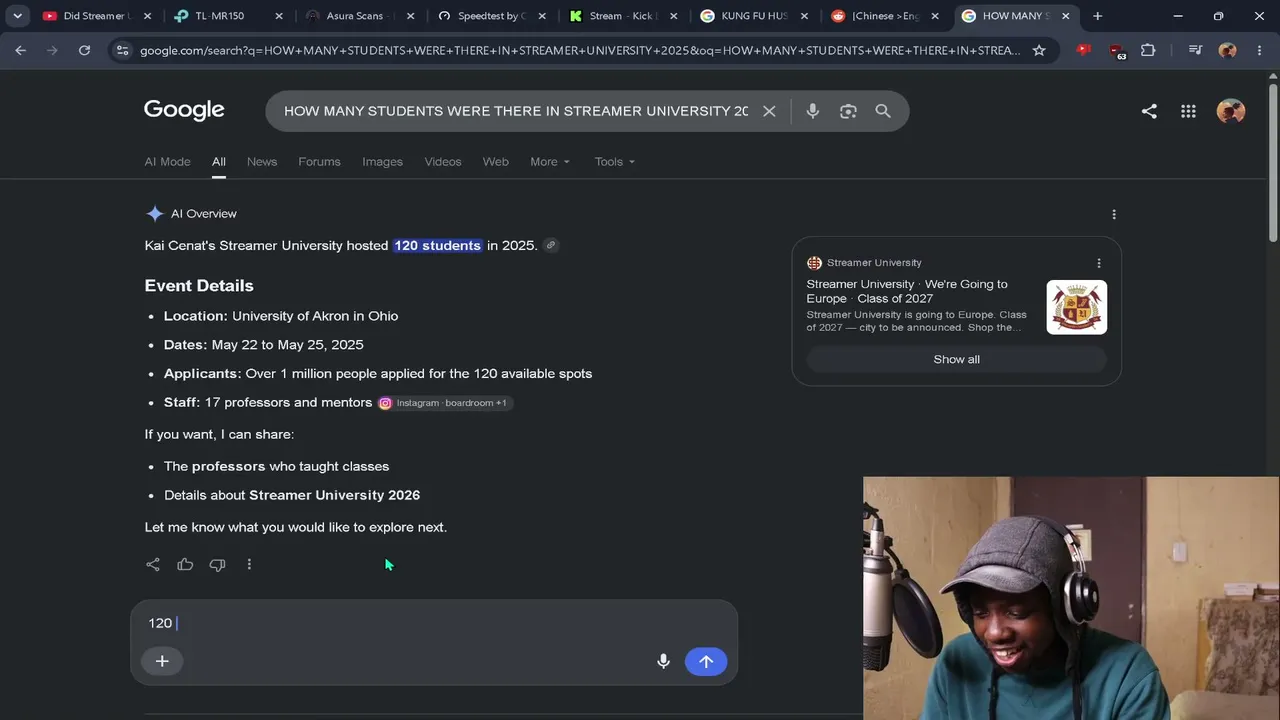1280x720 pixels.
Task: Go back to the previous page
Action: coord(21,50)
